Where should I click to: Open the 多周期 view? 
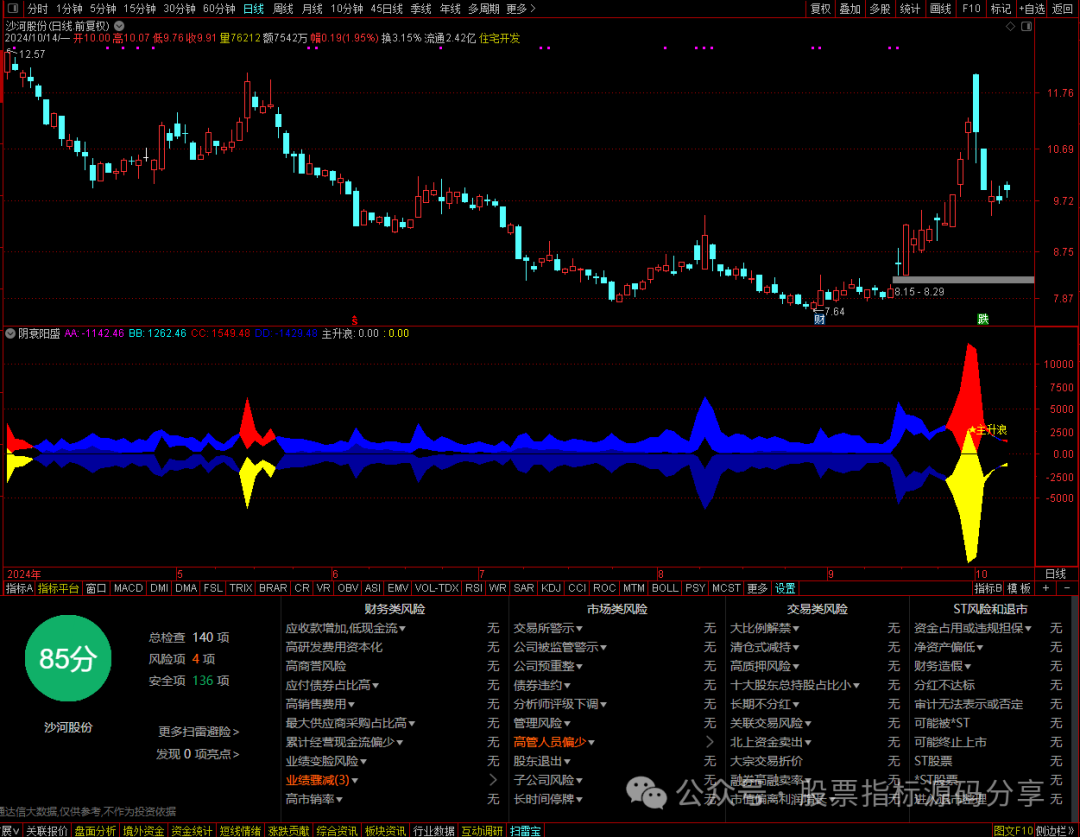coord(484,8)
